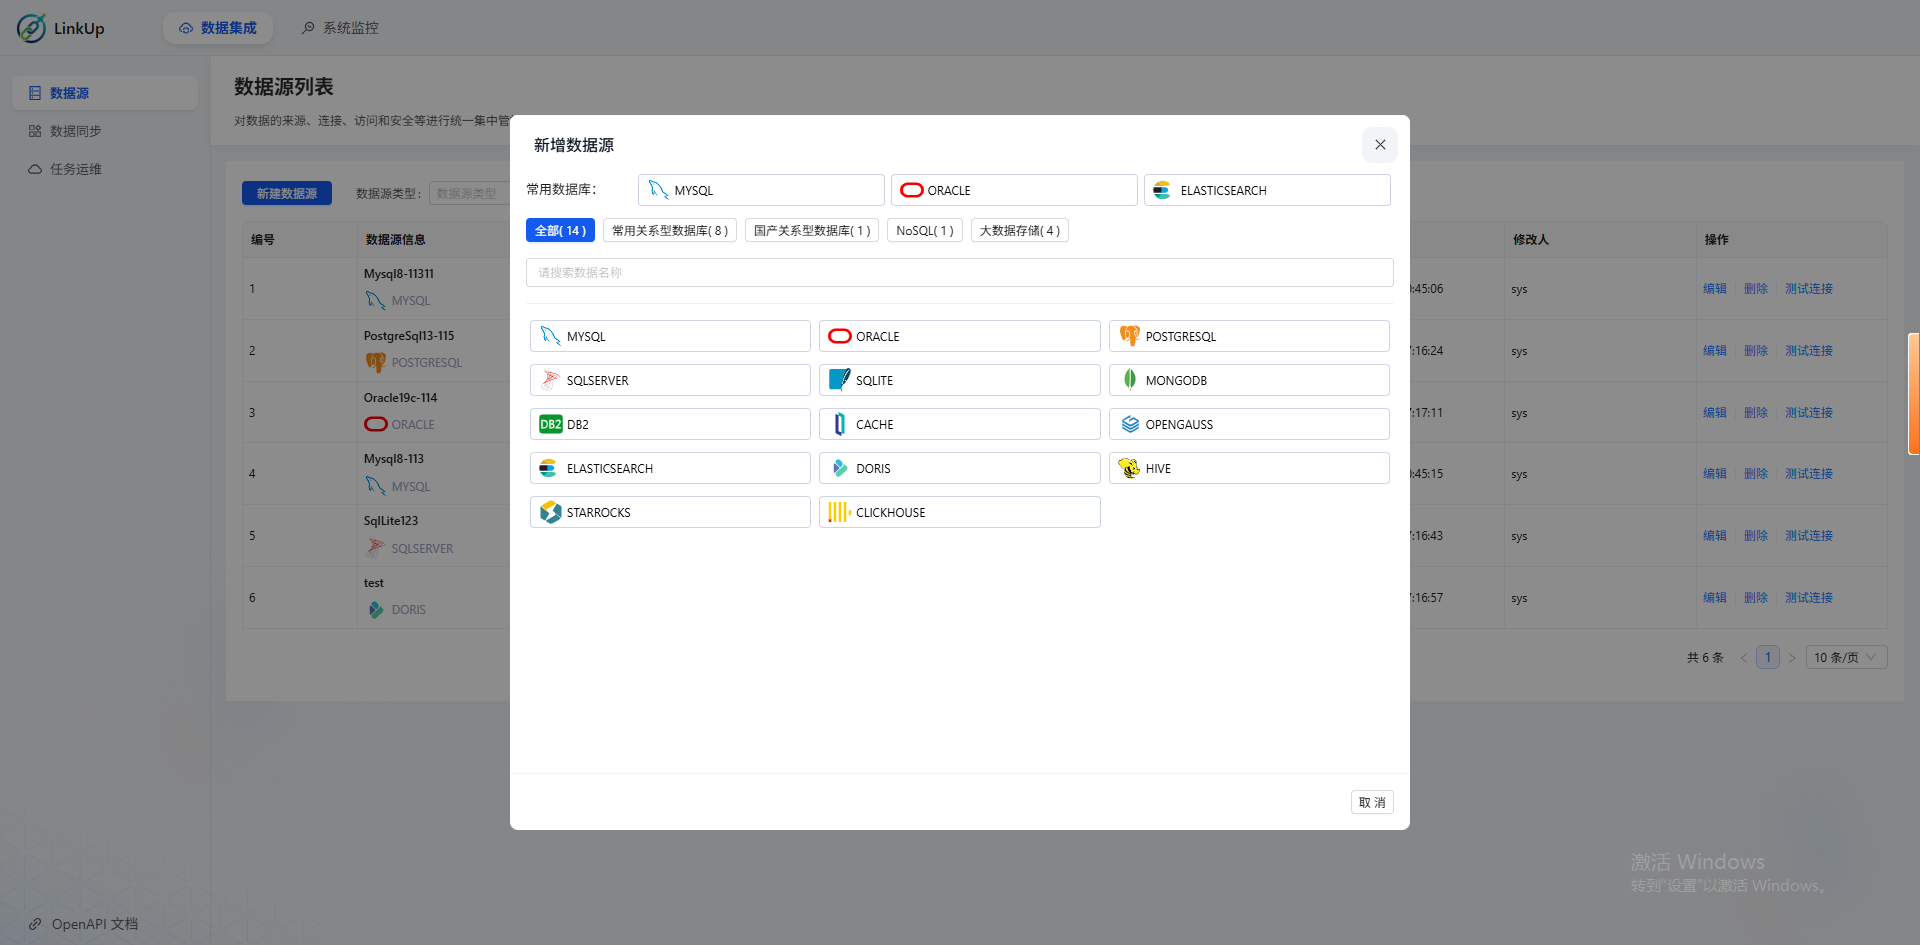Click the OpenGauss layered icon
Viewport: 1920px width, 945px height.
(1129, 424)
